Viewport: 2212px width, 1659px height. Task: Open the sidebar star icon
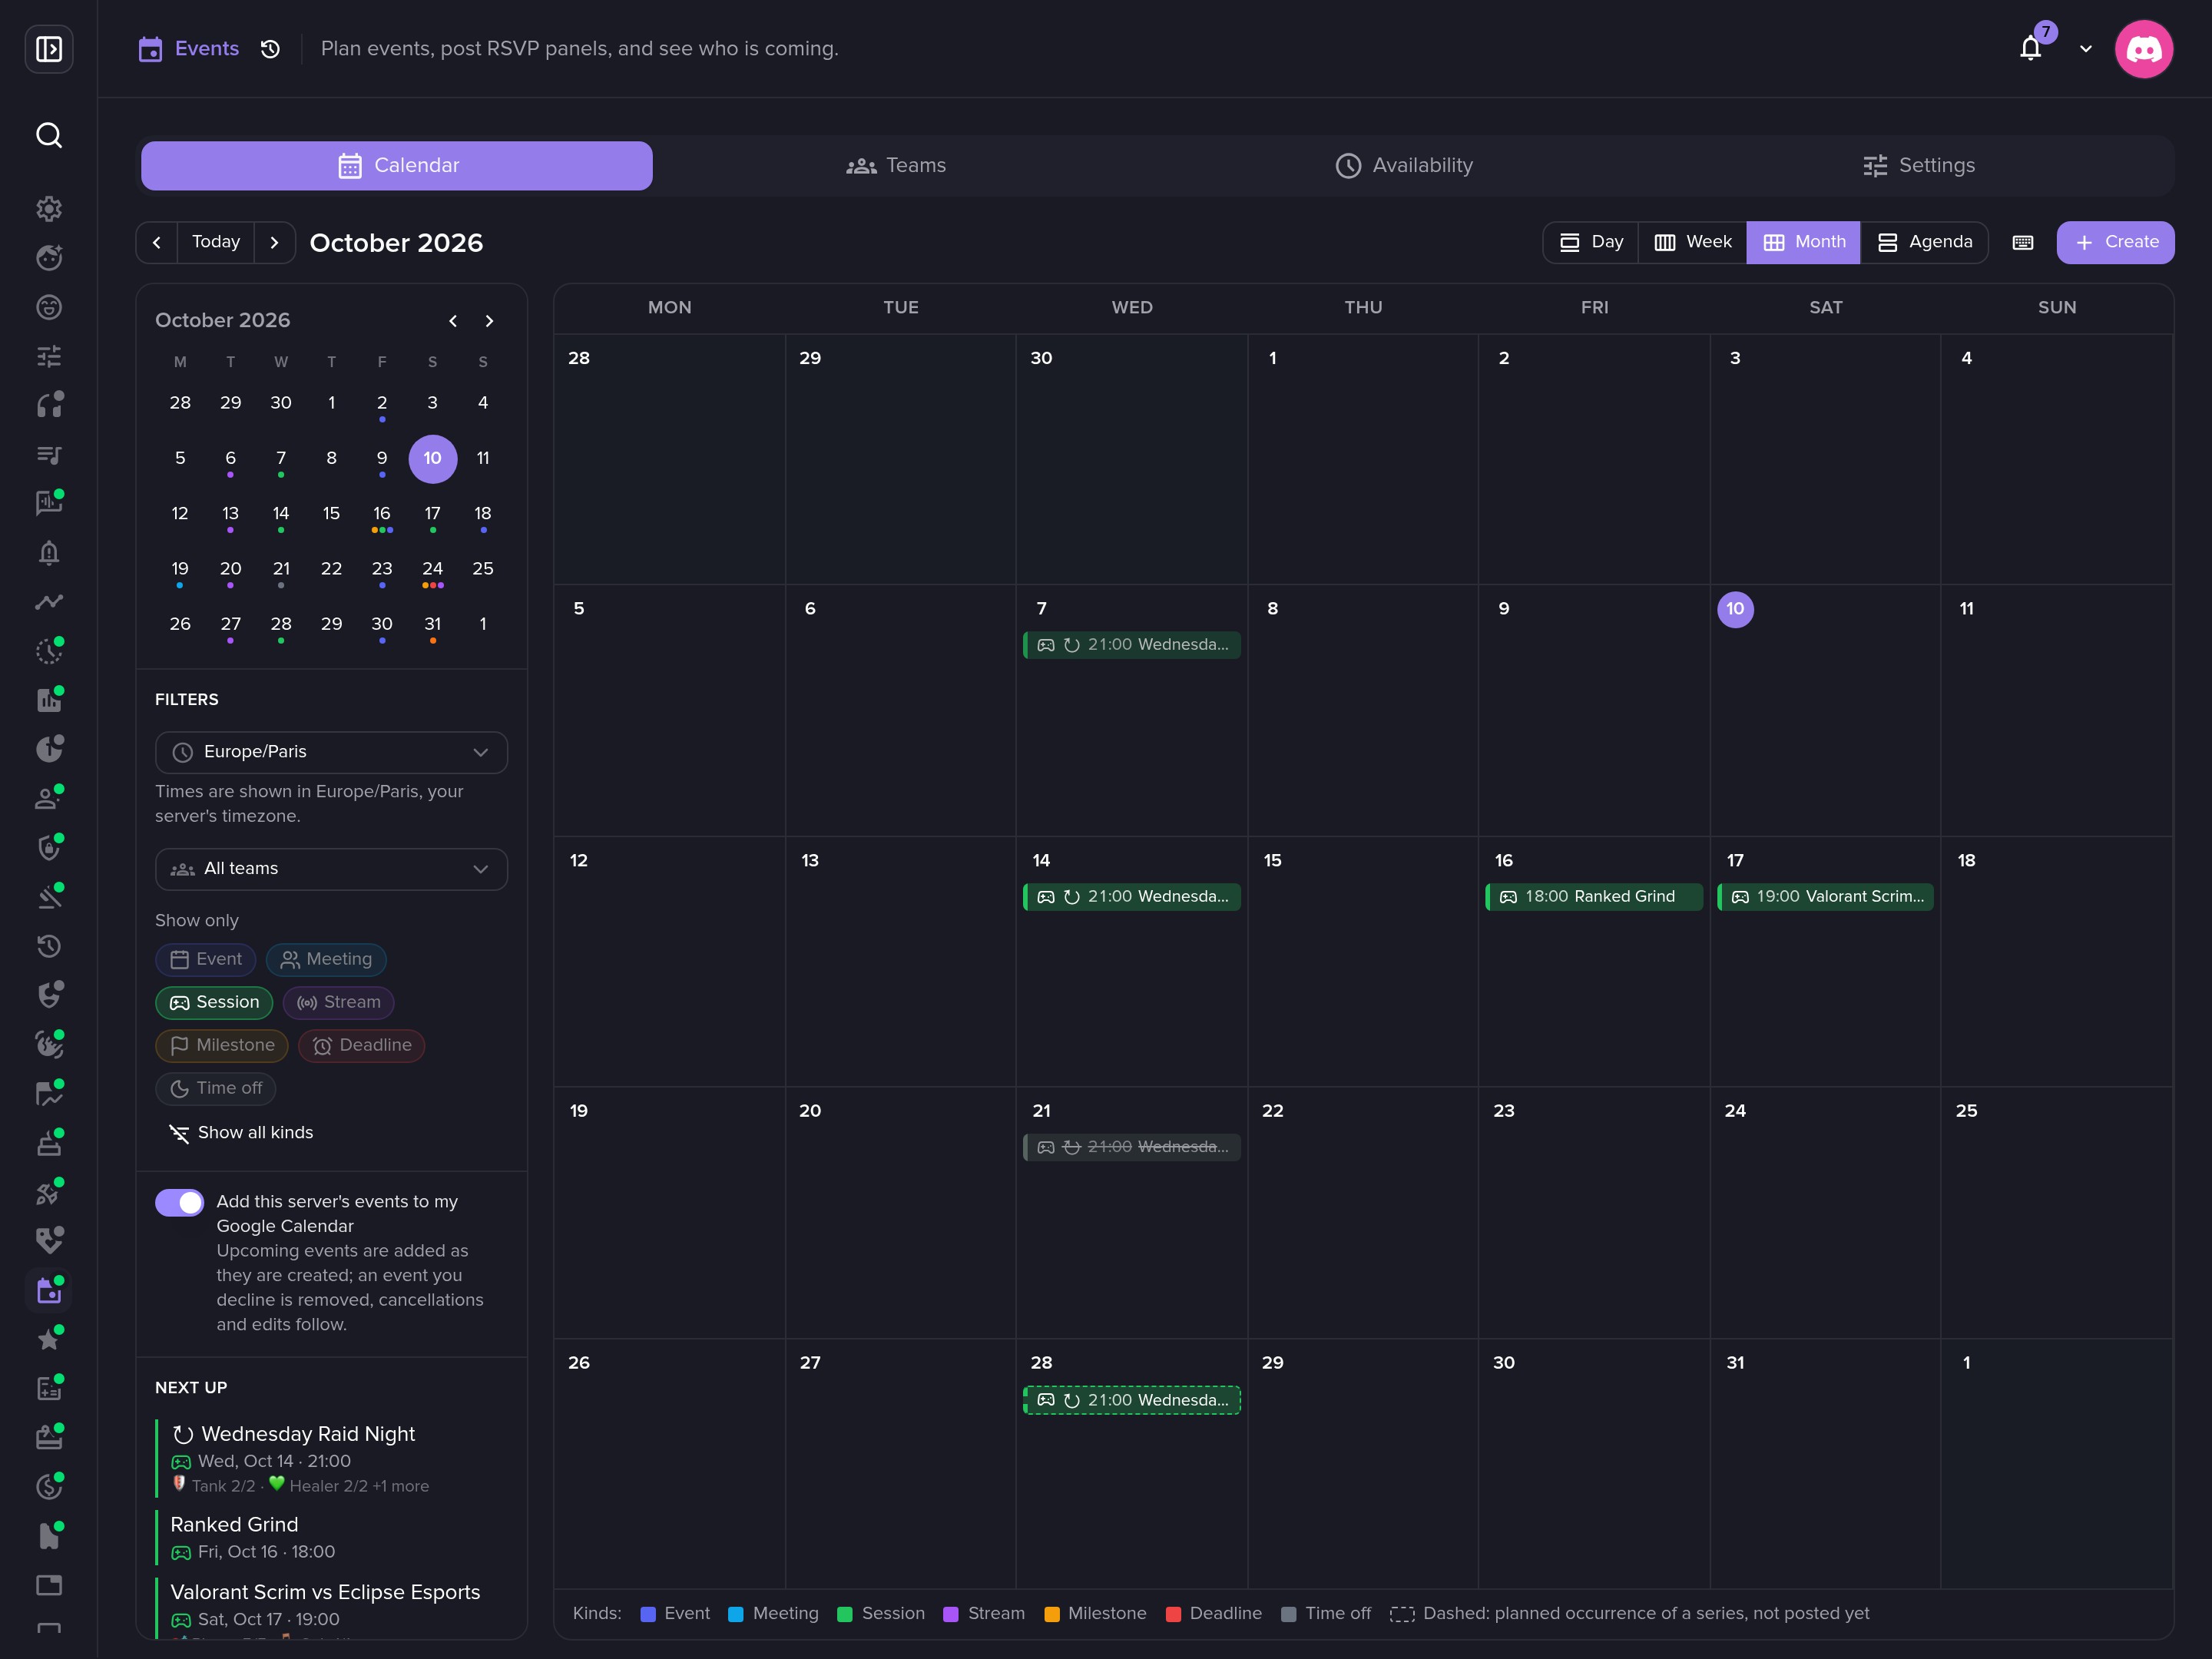pos(49,1340)
